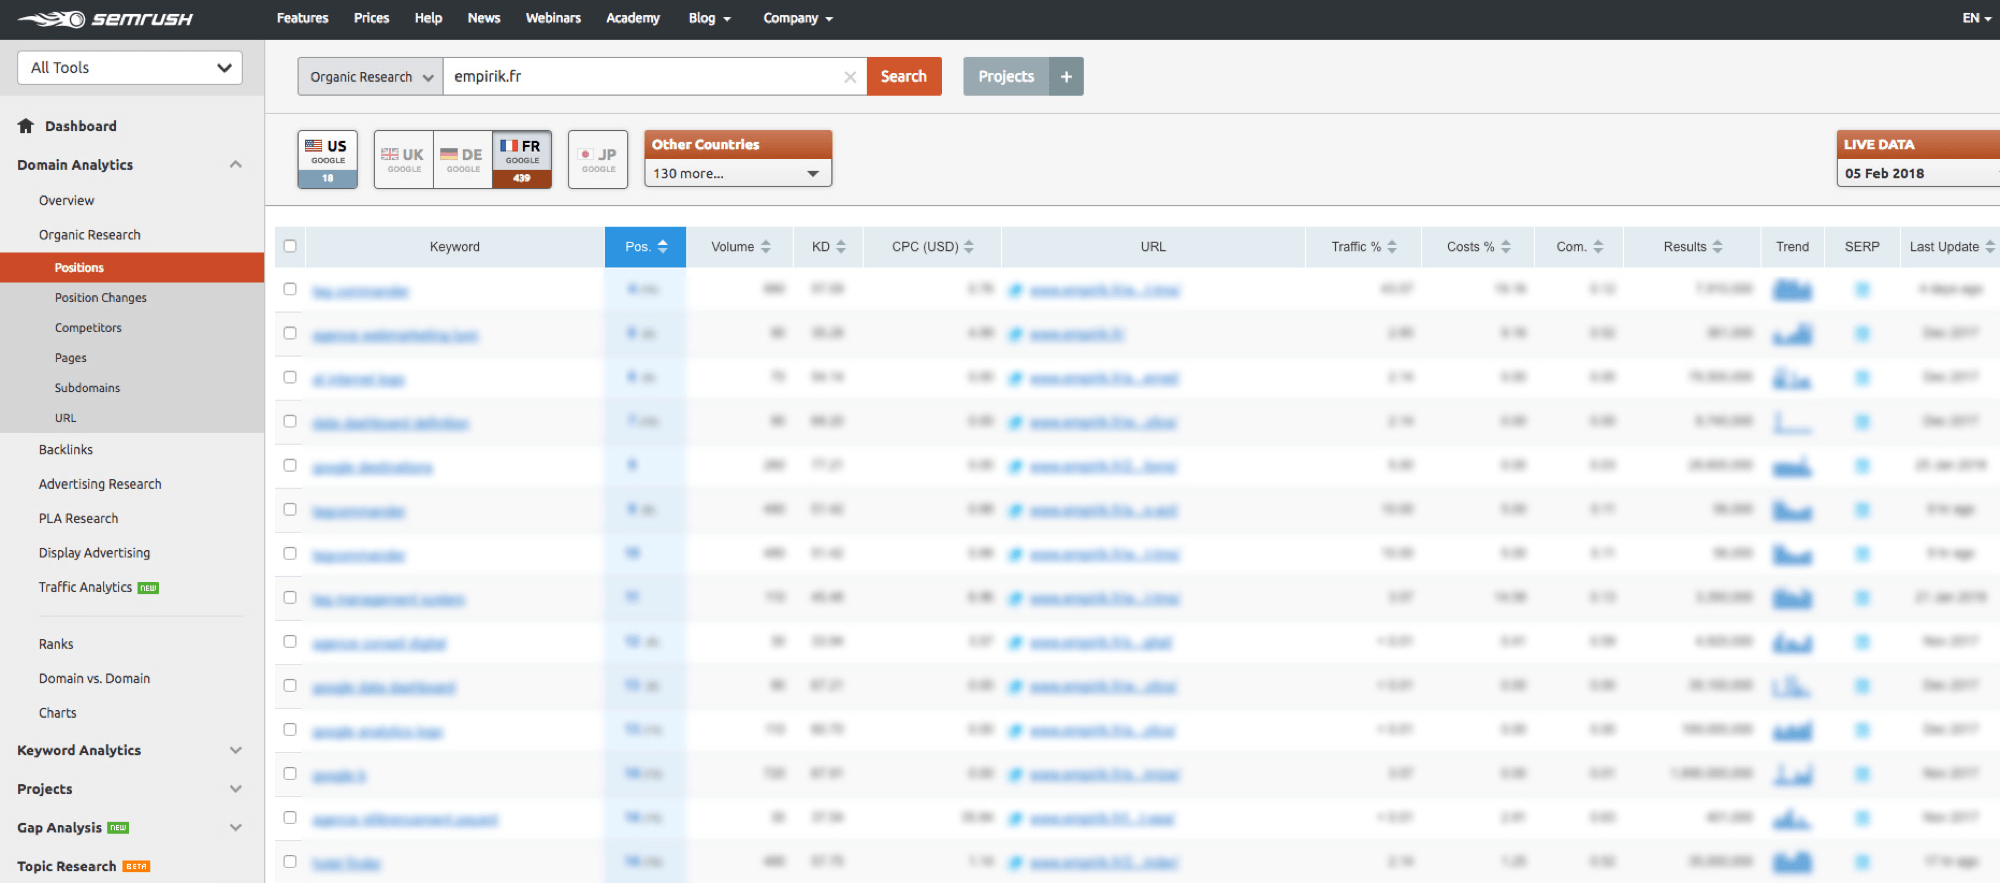2000x883 pixels.
Task: Collapse the Domain Analytics section
Action: 236,165
